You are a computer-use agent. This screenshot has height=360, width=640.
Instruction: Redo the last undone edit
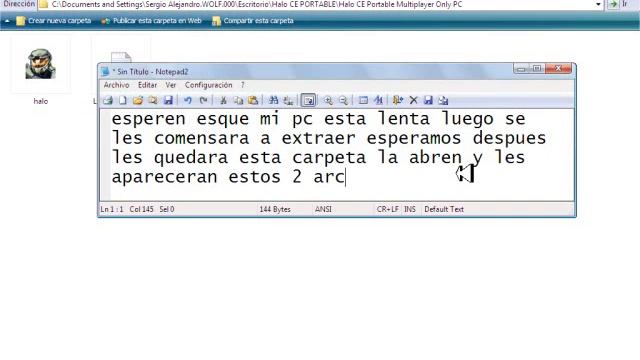click(203, 100)
